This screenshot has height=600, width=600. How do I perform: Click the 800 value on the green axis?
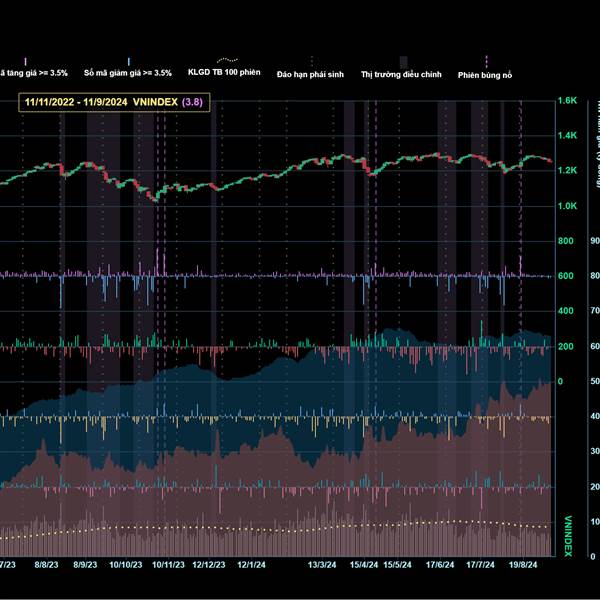[x=566, y=241]
